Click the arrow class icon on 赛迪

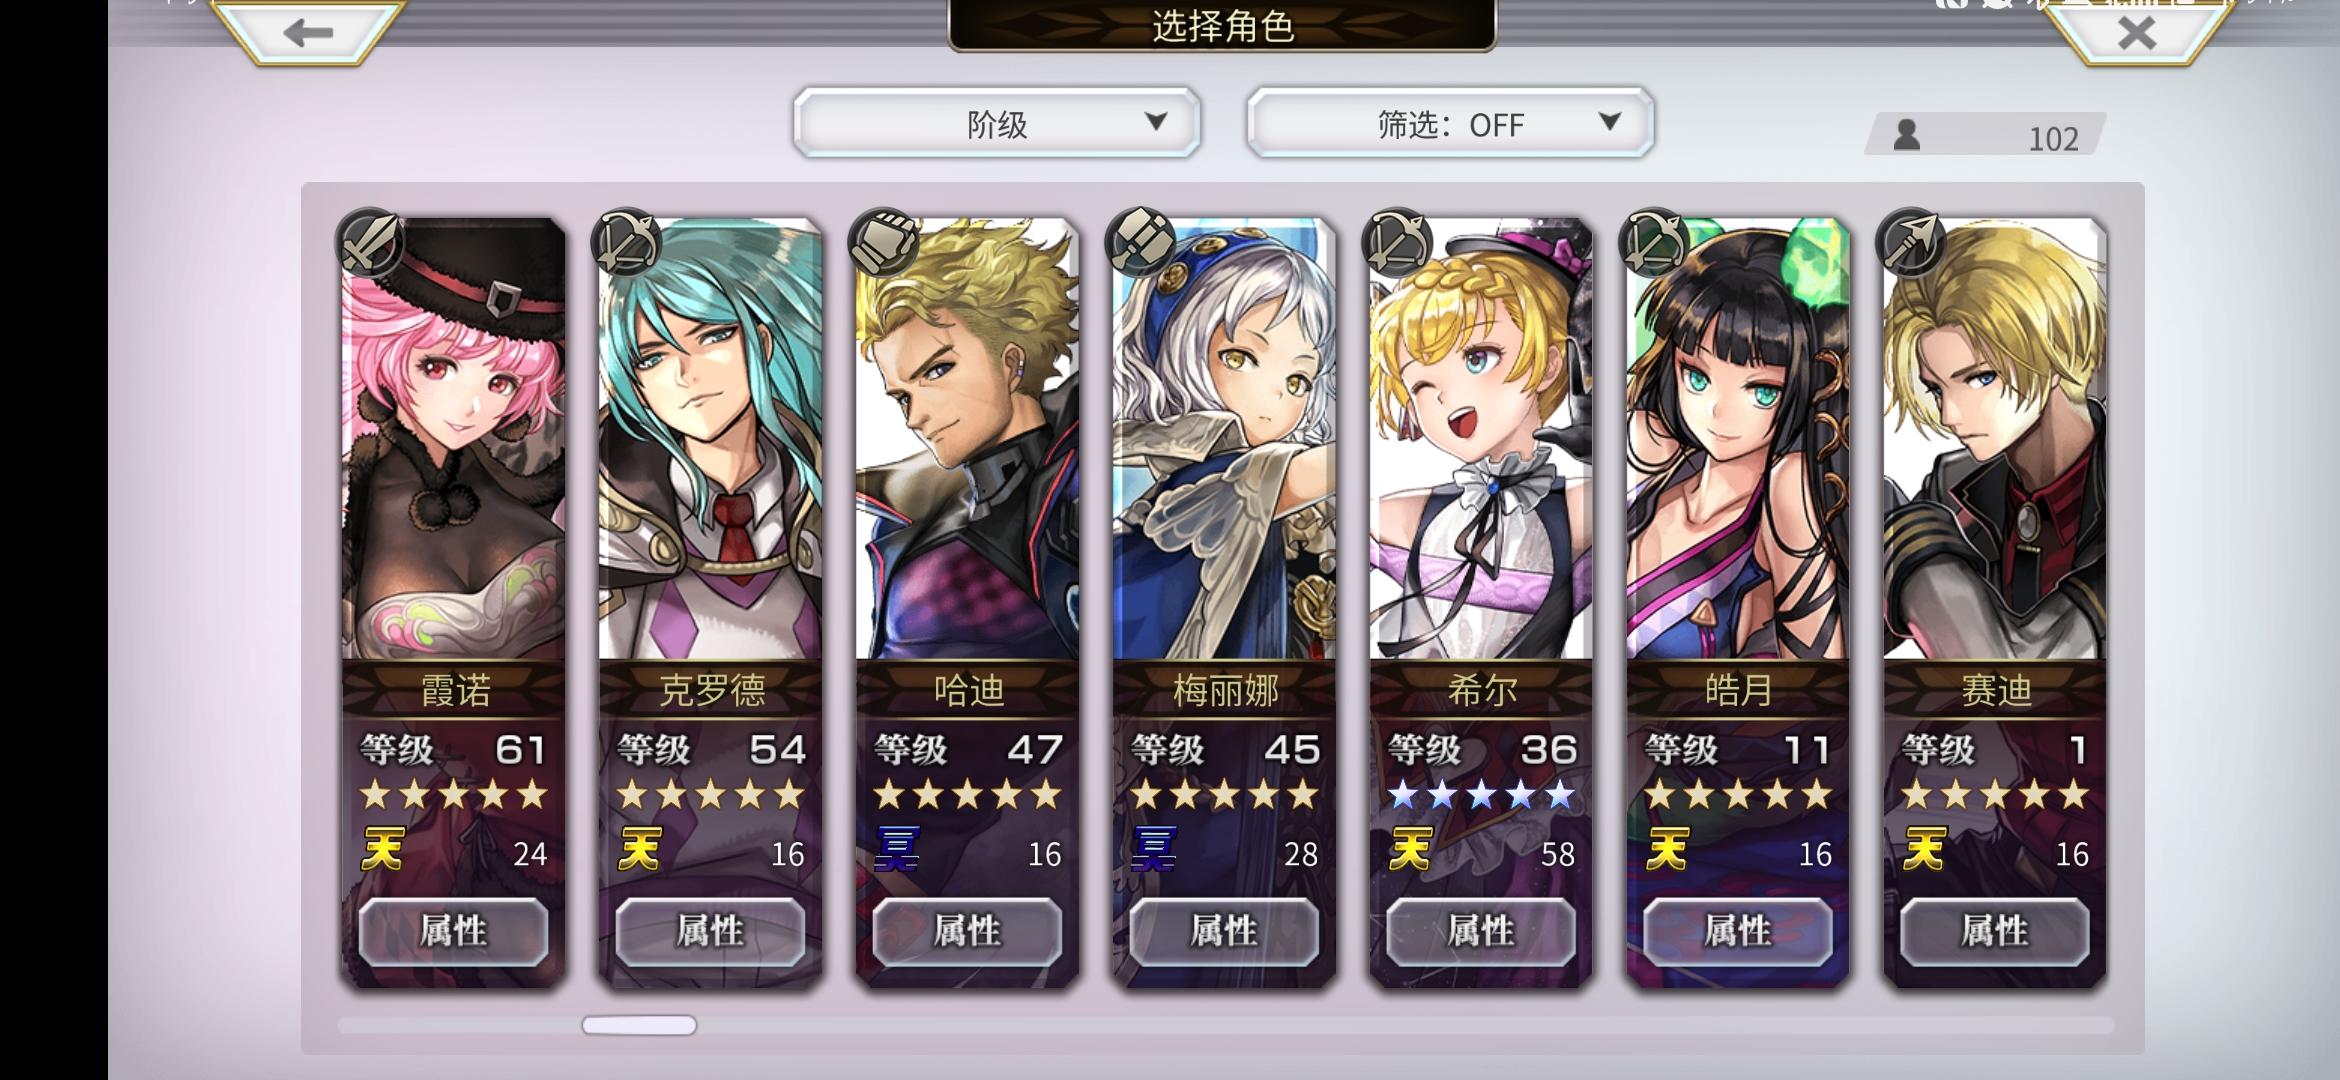(1912, 243)
